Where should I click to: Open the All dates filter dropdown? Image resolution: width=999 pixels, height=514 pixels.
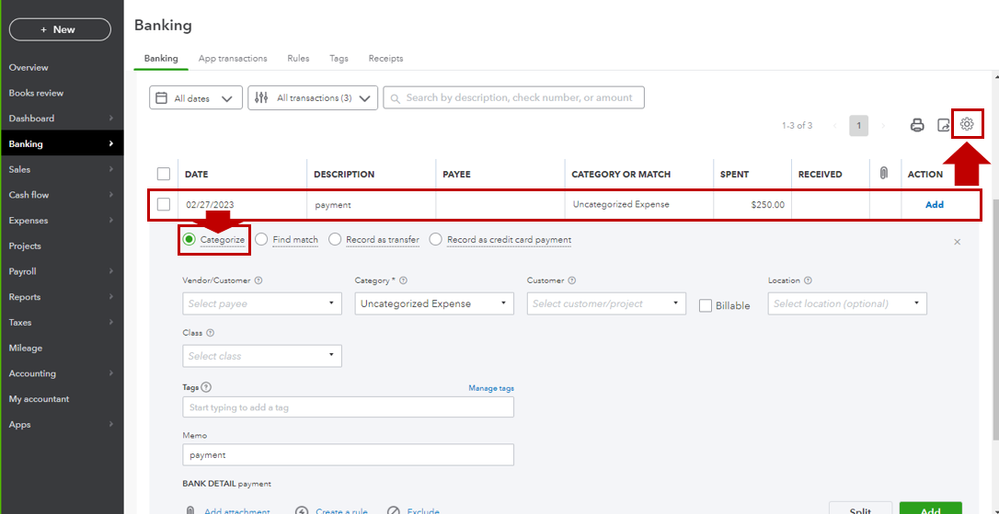pyautogui.click(x=196, y=98)
